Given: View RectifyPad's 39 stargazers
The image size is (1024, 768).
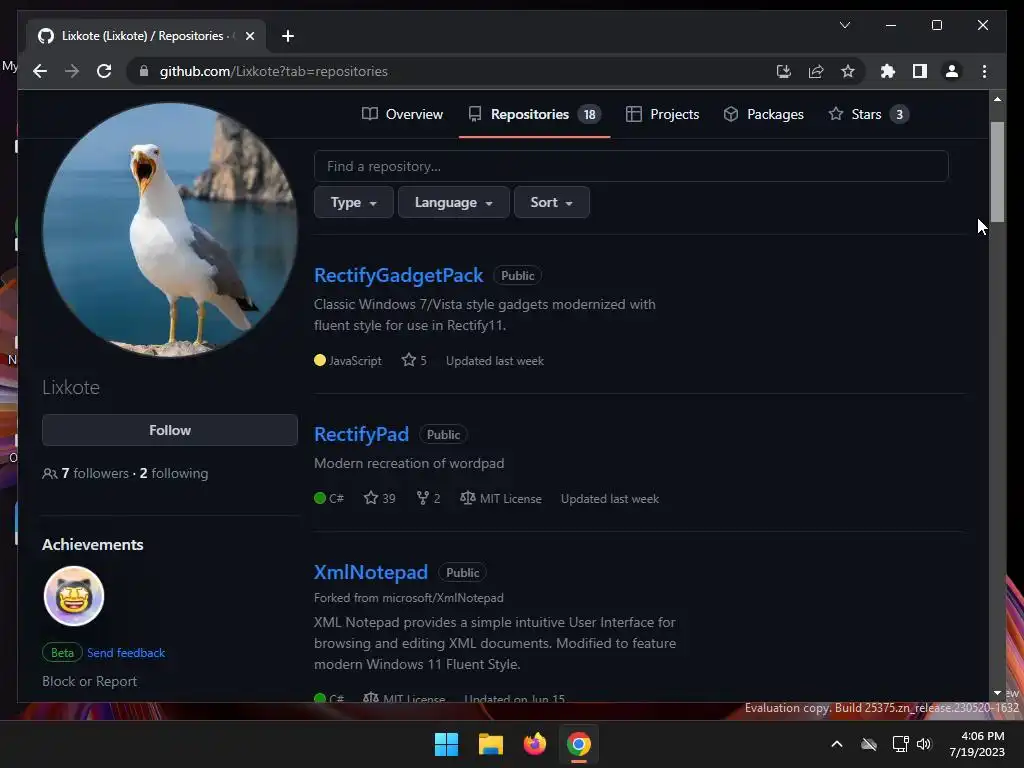Looking at the screenshot, I should coord(379,498).
